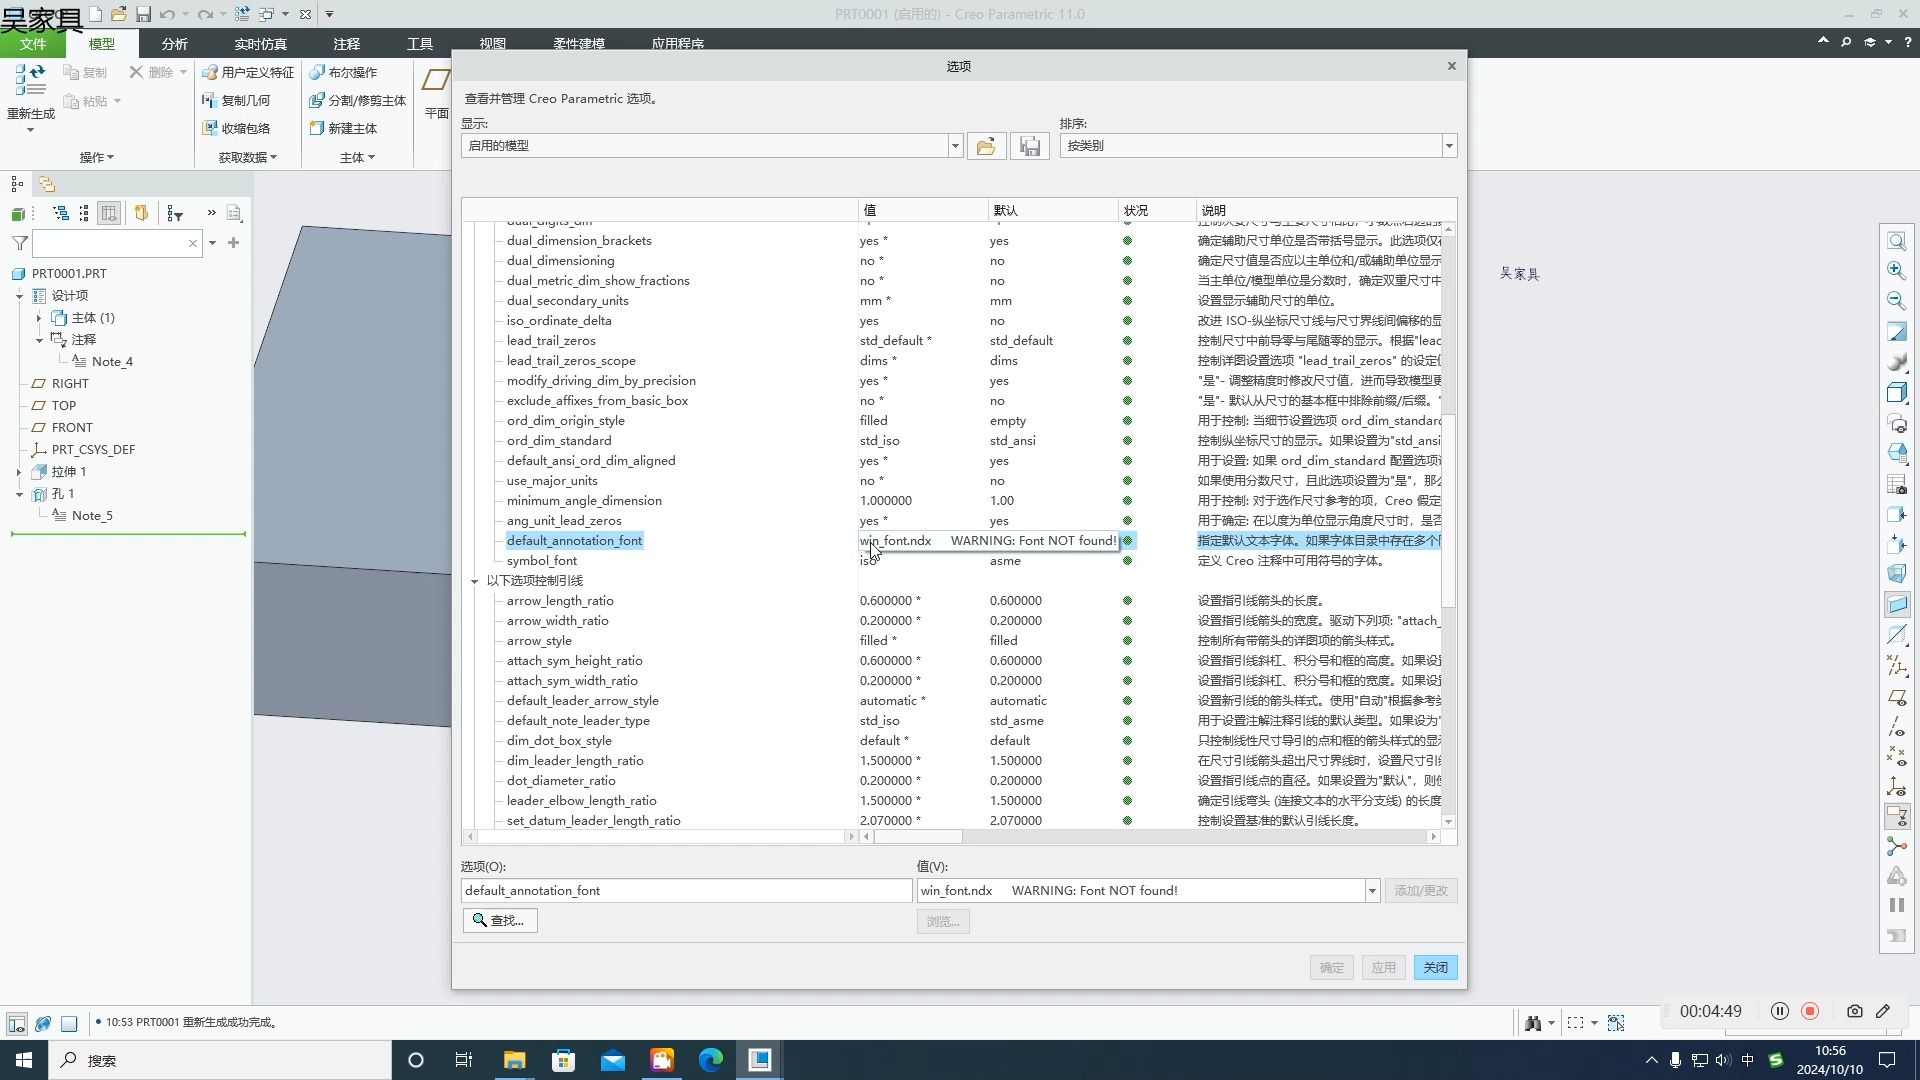Open Microsoft Edge from the taskbar
Screen dimensions: 1920x1080
[x=711, y=1060]
